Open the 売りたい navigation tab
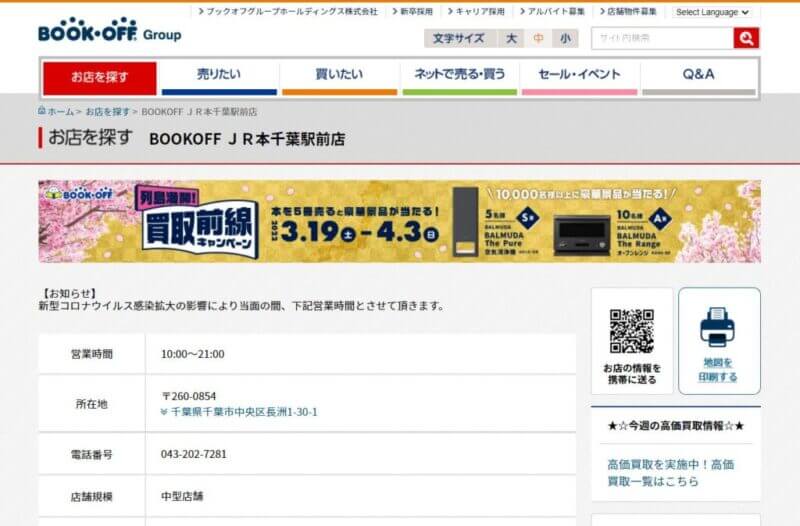800x526 pixels. click(219, 78)
